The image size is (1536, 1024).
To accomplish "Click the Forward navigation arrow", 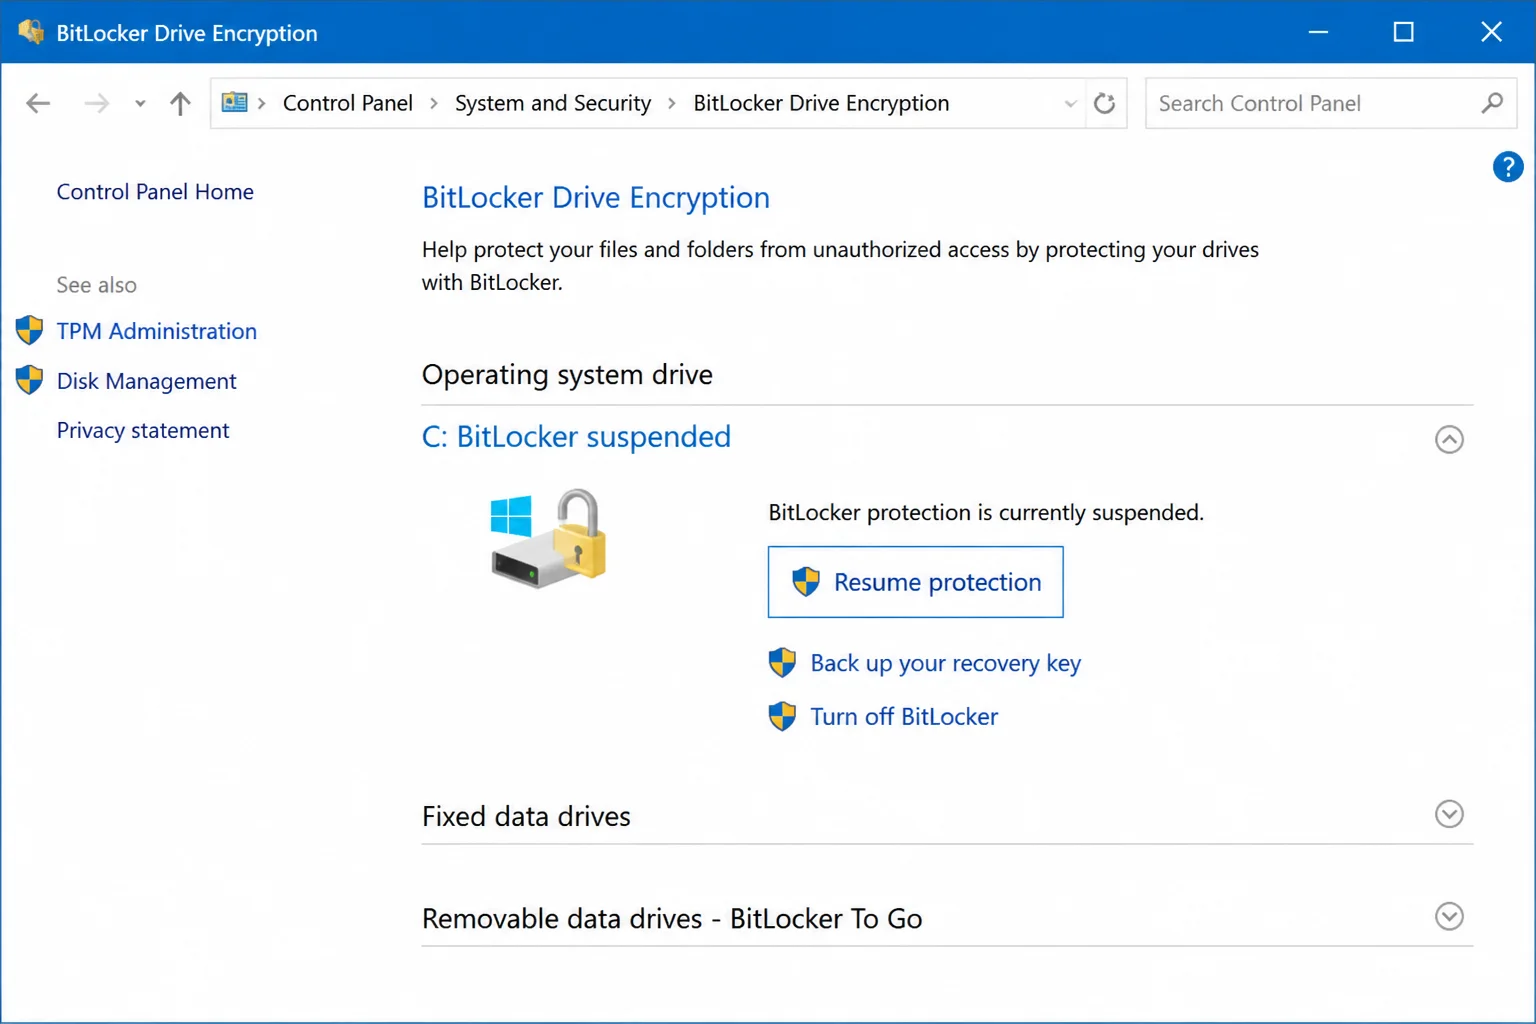I will 96,103.
